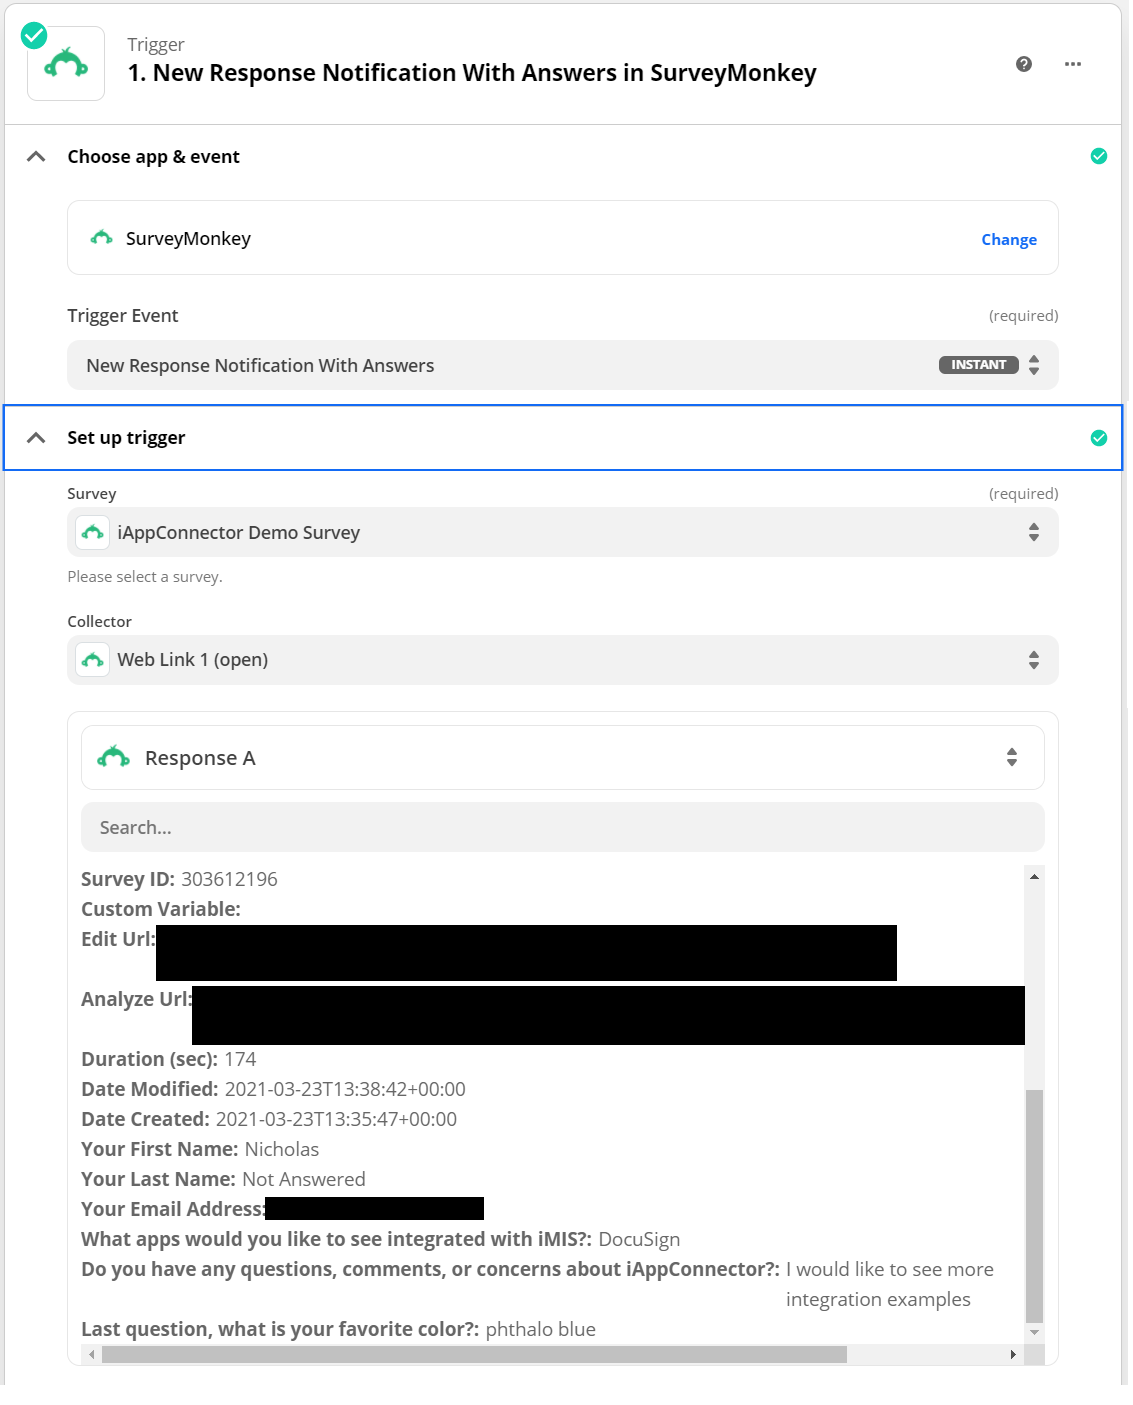
Task: Click the horizontal scrollbar right arrow
Action: (1012, 1355)
